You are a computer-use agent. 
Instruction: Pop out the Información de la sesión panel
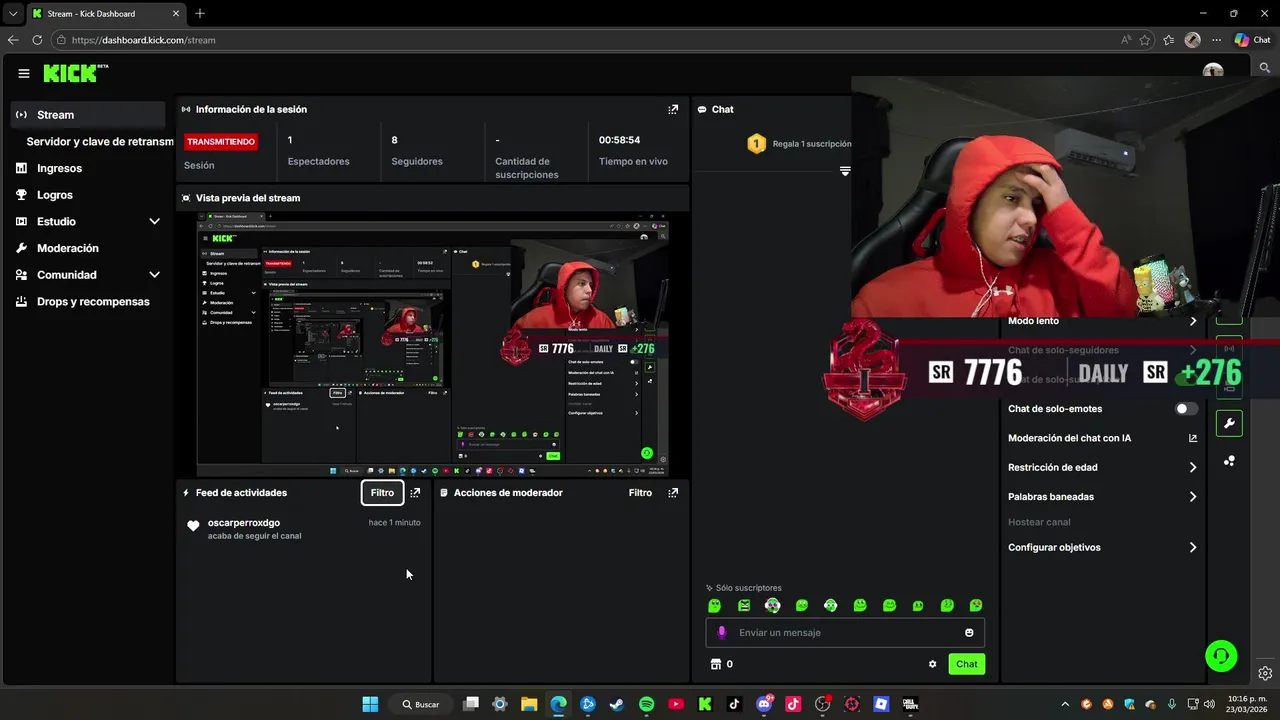(x=673, y=109)
